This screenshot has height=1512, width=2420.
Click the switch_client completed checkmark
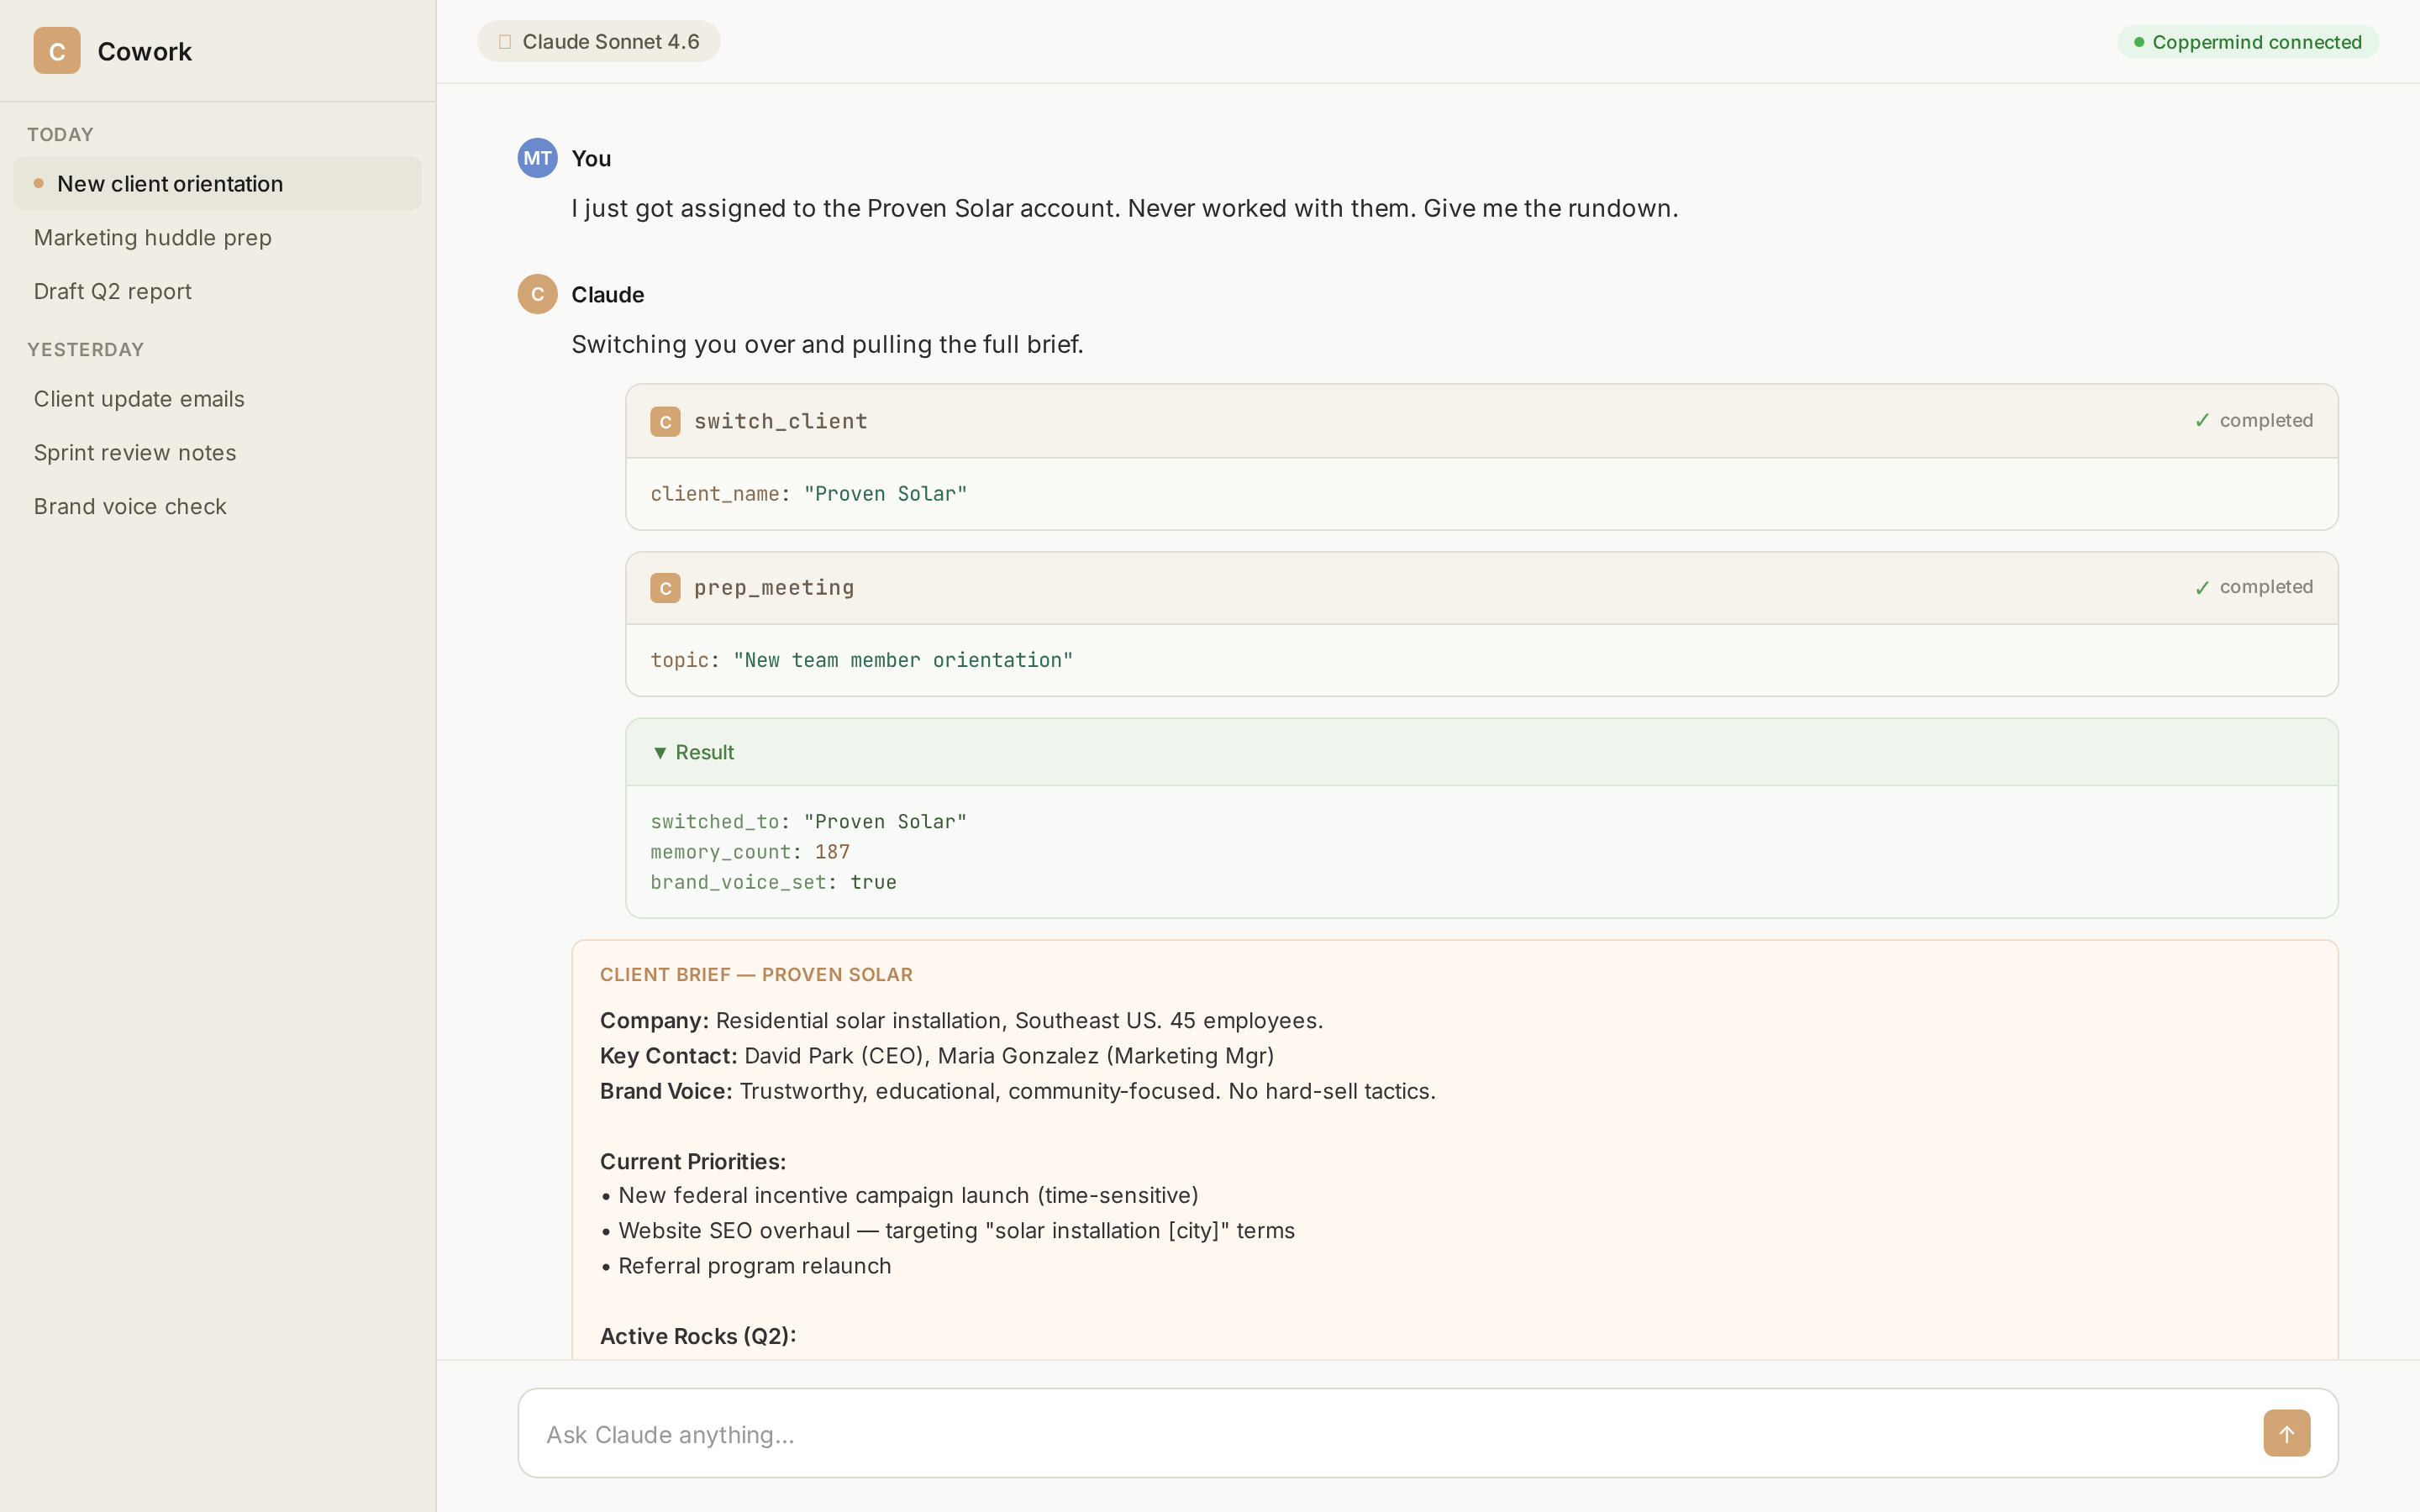(x=2202, y=421)
